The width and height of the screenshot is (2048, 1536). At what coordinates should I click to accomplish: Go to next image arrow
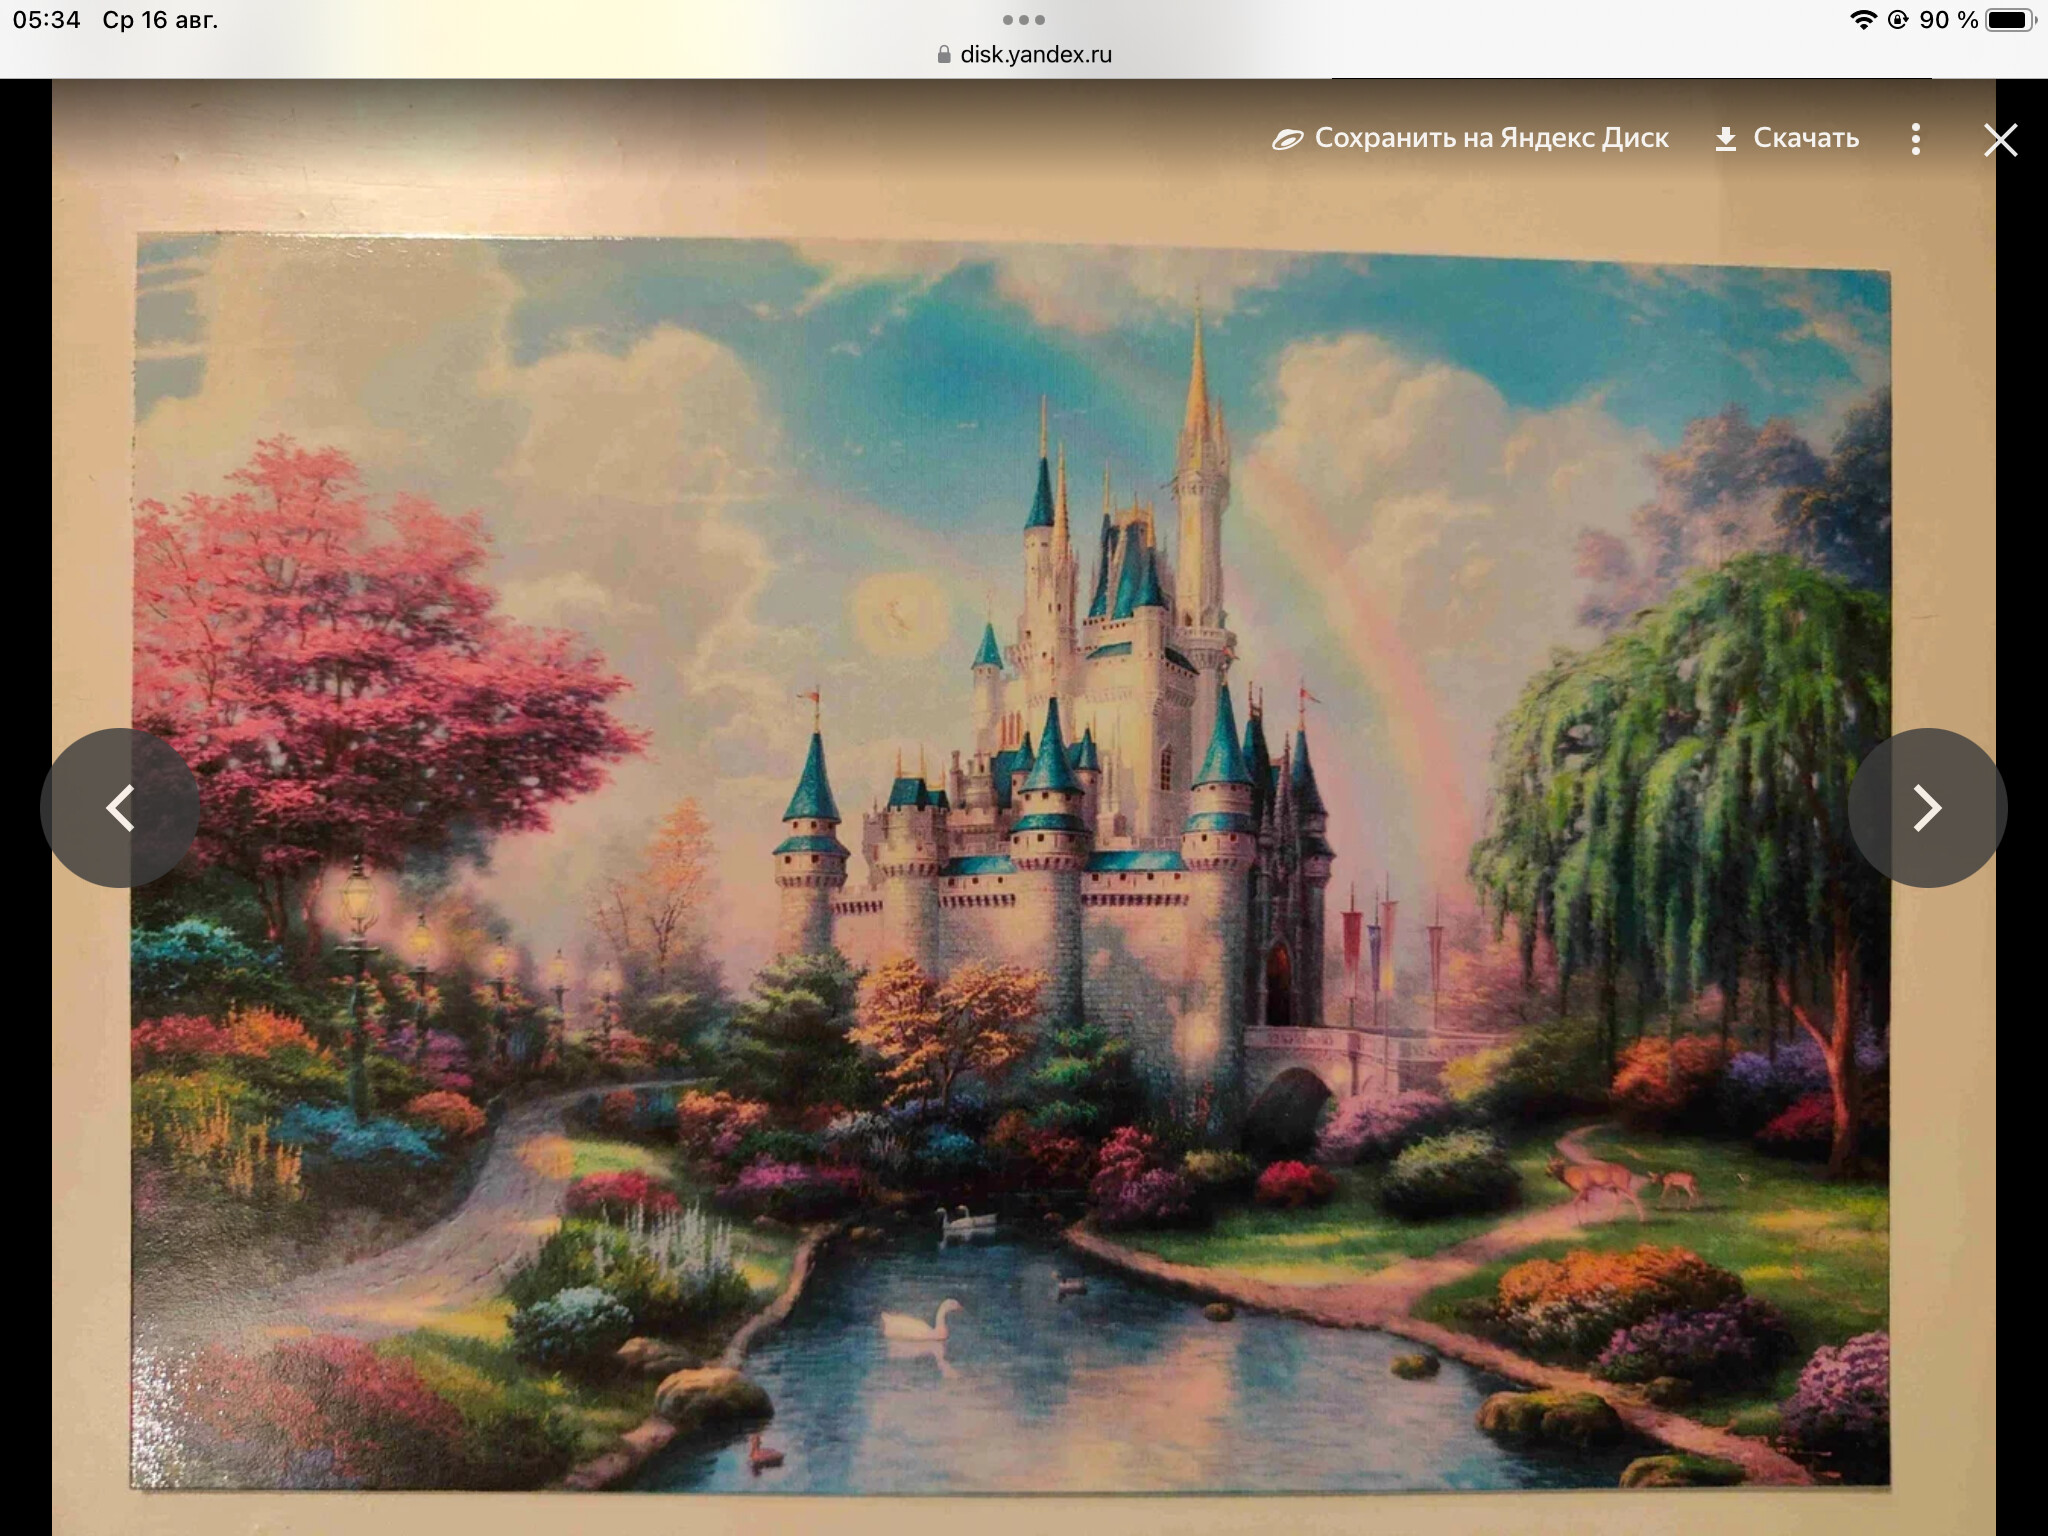(x=1927, y=808)
